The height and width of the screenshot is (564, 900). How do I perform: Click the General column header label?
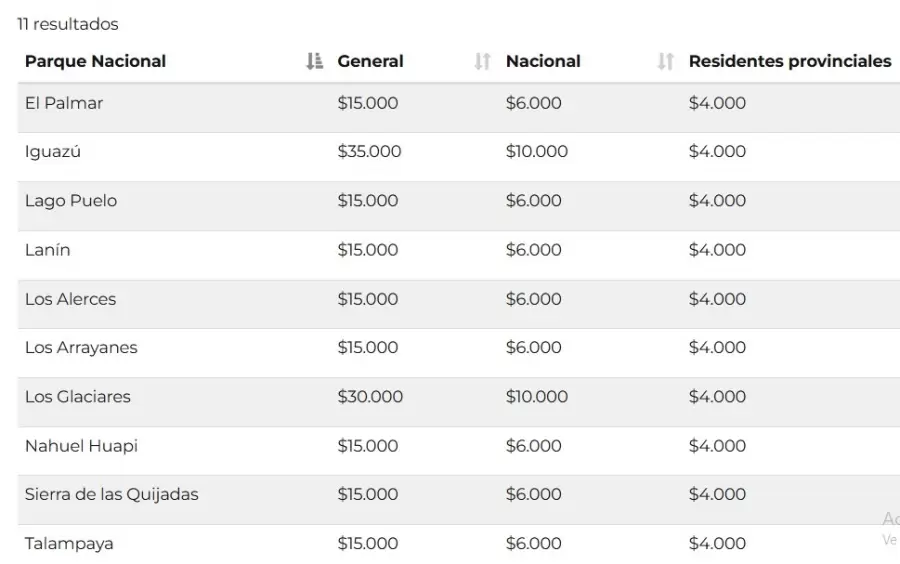(x=370, y=61)
